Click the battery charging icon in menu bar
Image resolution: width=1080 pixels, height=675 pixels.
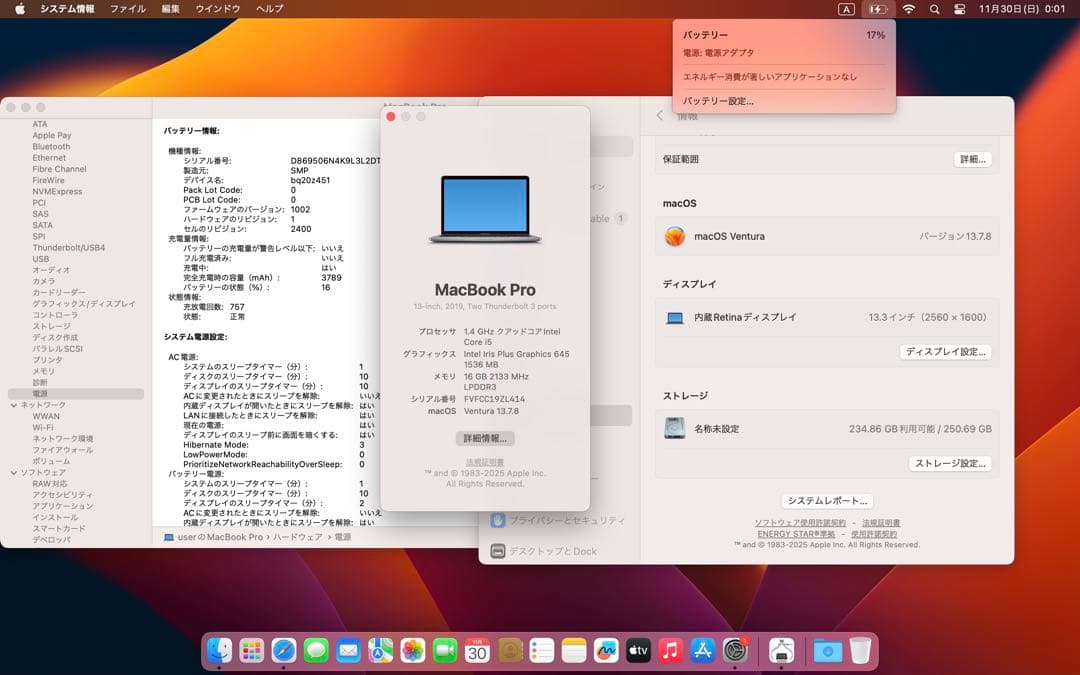(x=877, y=9)
